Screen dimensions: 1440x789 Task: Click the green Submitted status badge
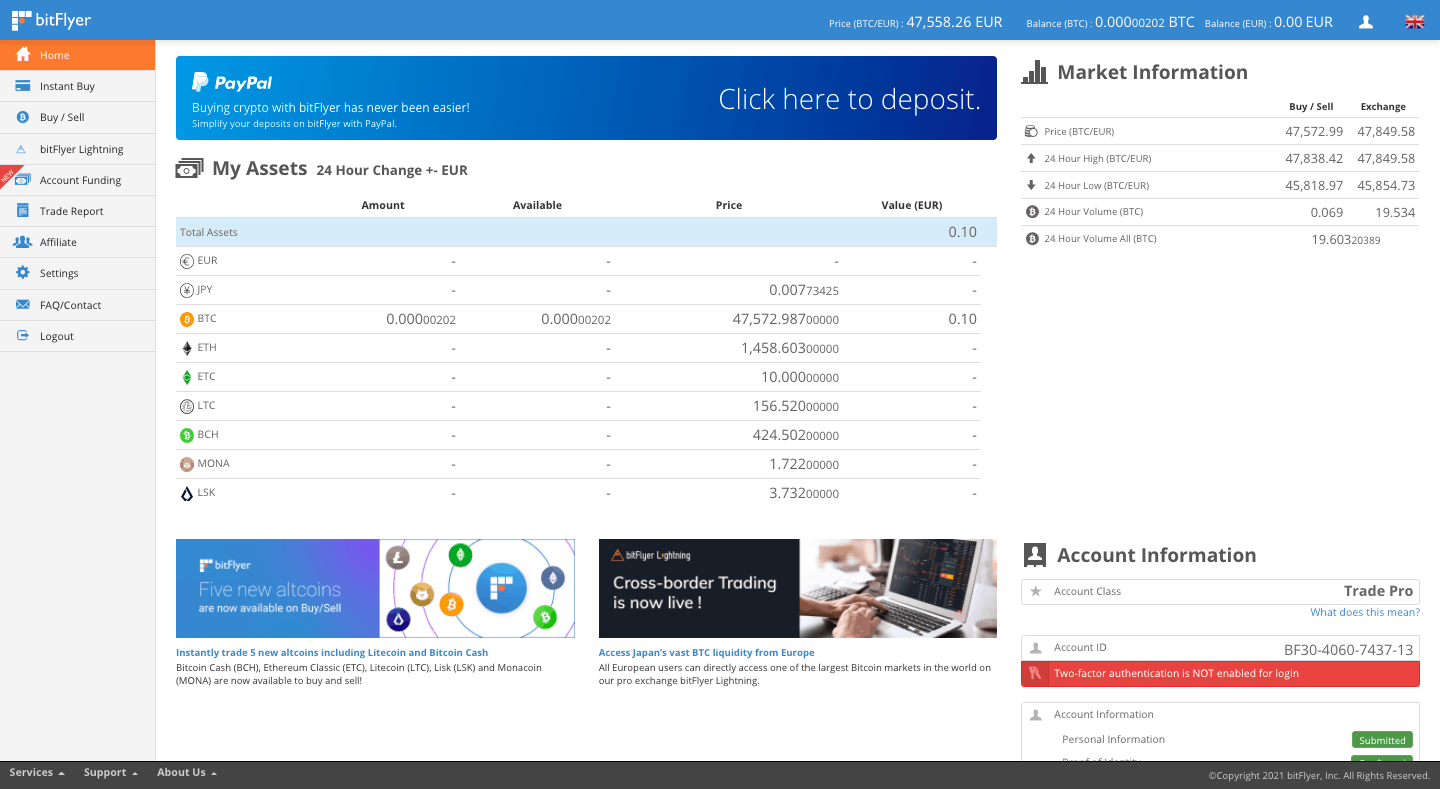point(1382,740)
